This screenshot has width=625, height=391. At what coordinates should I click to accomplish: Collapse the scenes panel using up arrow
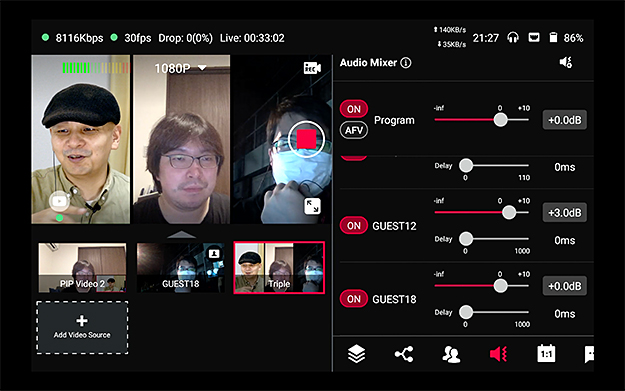point(181,234)
